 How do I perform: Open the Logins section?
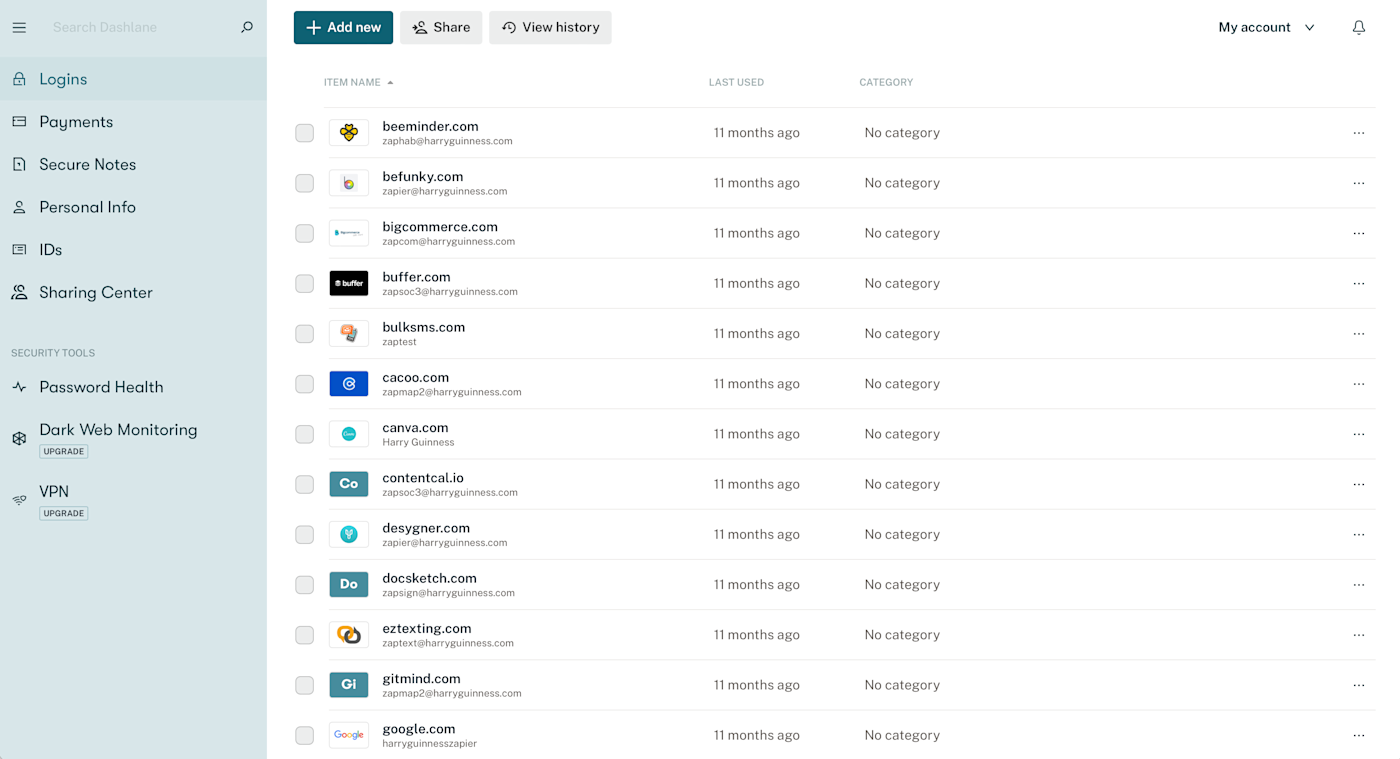tap(133, 79)
